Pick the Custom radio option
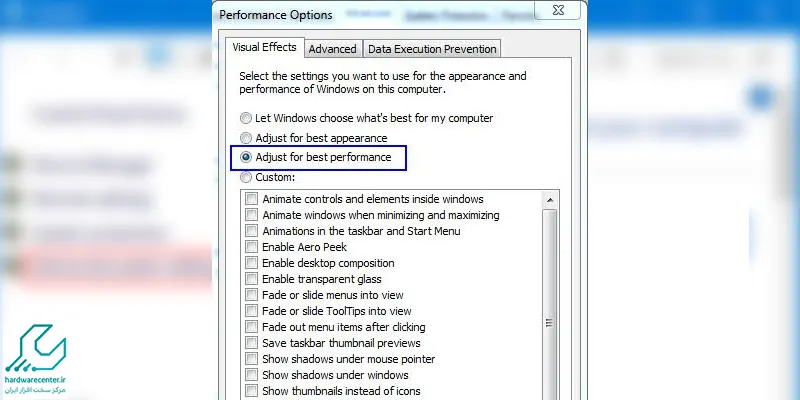 click(246, 177)
